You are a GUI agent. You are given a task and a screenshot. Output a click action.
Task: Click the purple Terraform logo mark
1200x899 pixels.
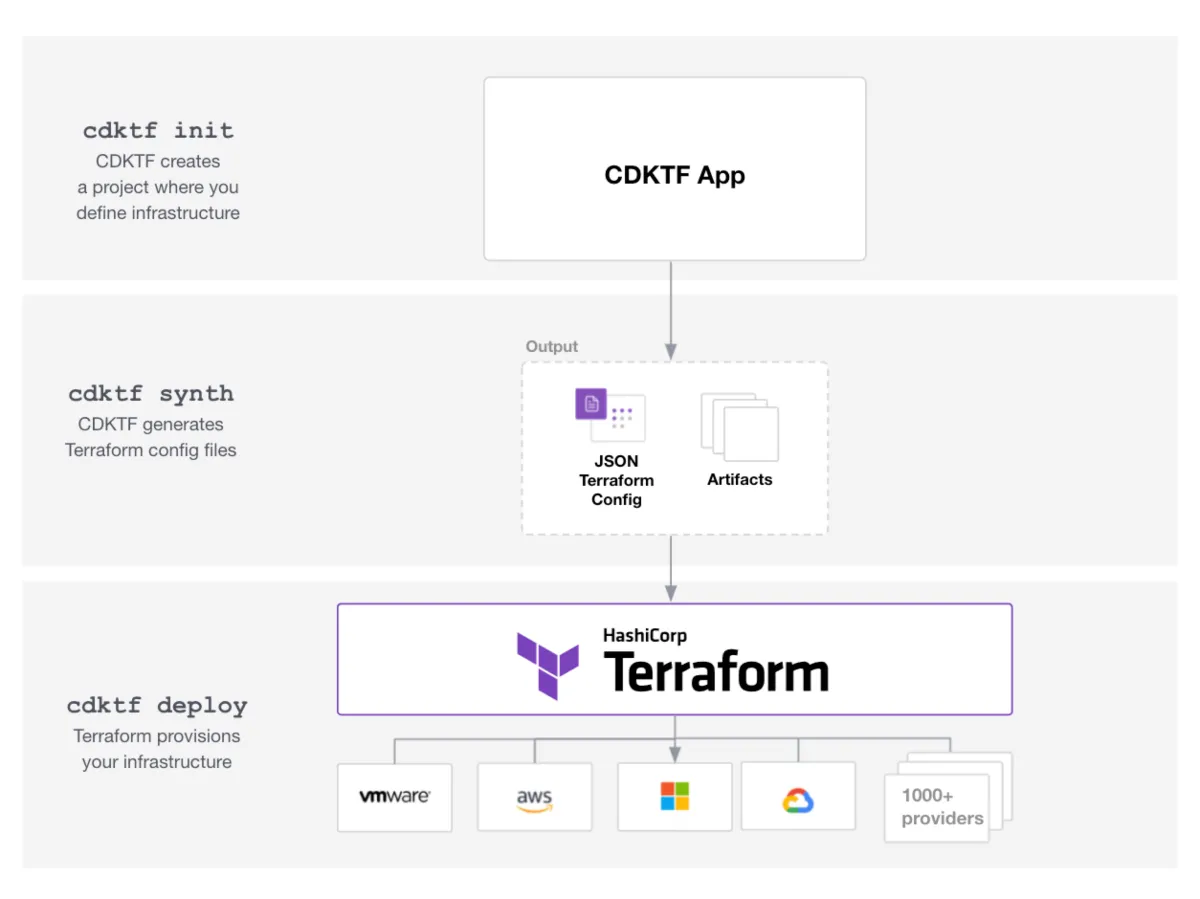548,665
